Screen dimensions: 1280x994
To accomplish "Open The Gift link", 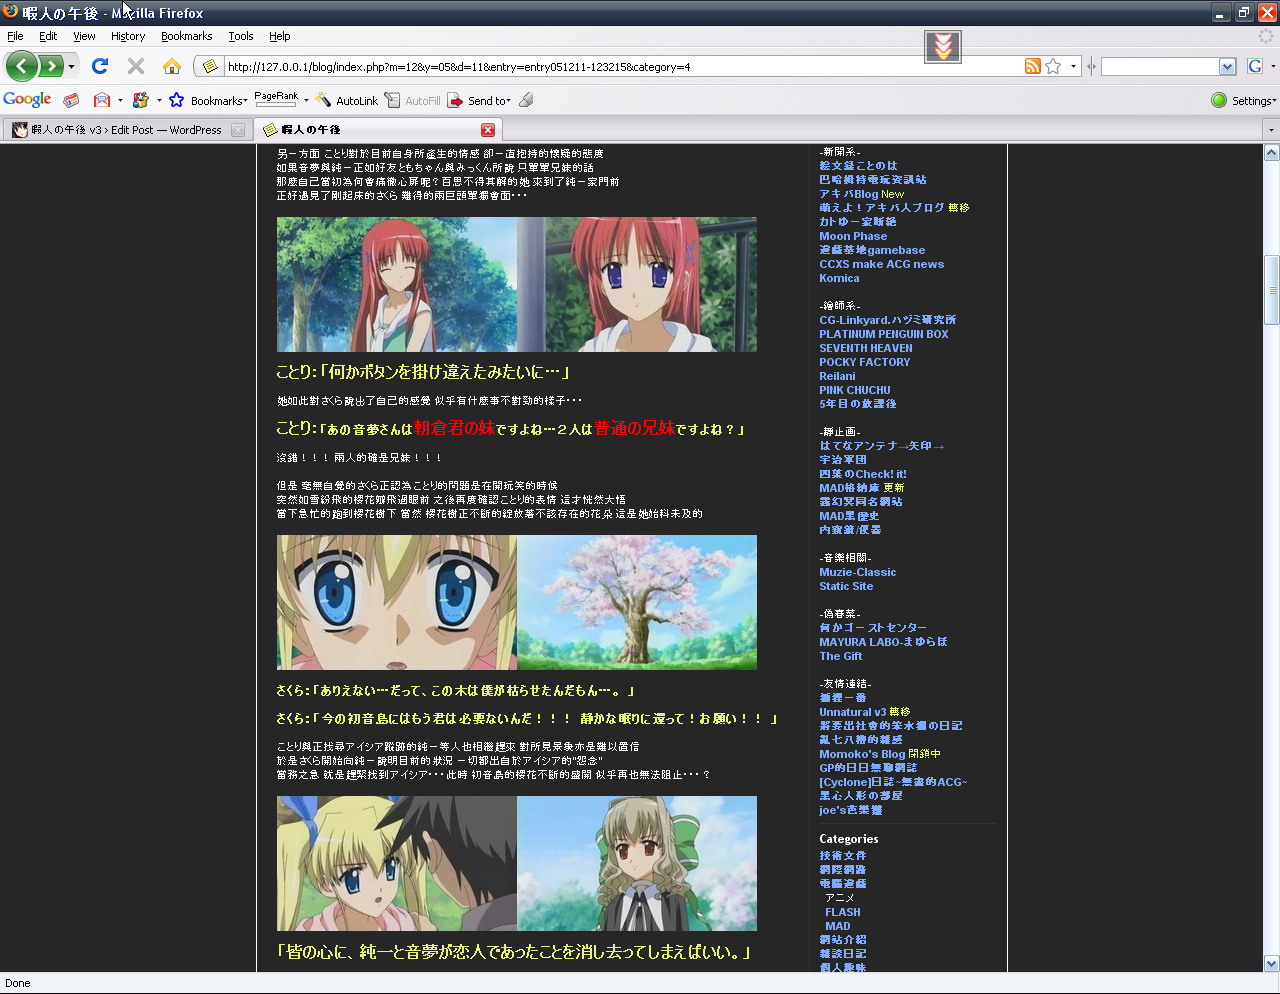I will coord(841,656).
